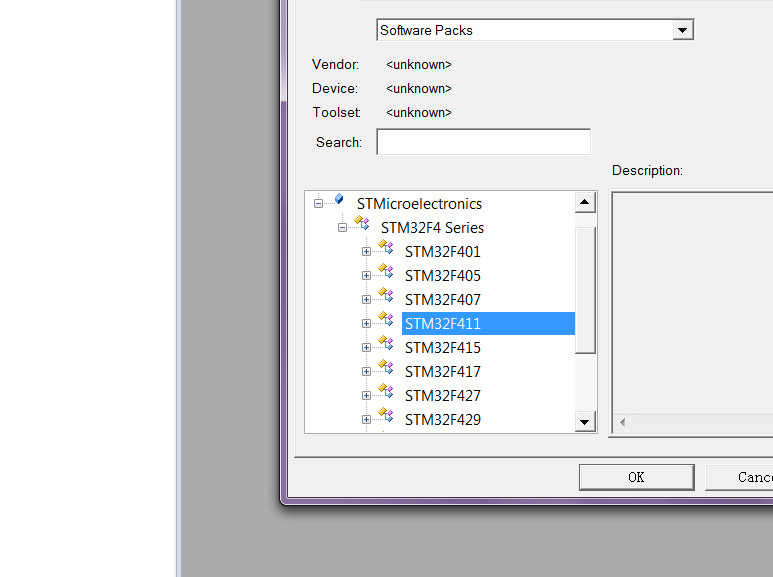The image size is (773, 577).
Task: Click the STM32F401 device group icon
Action: click(x=386, y=247)
